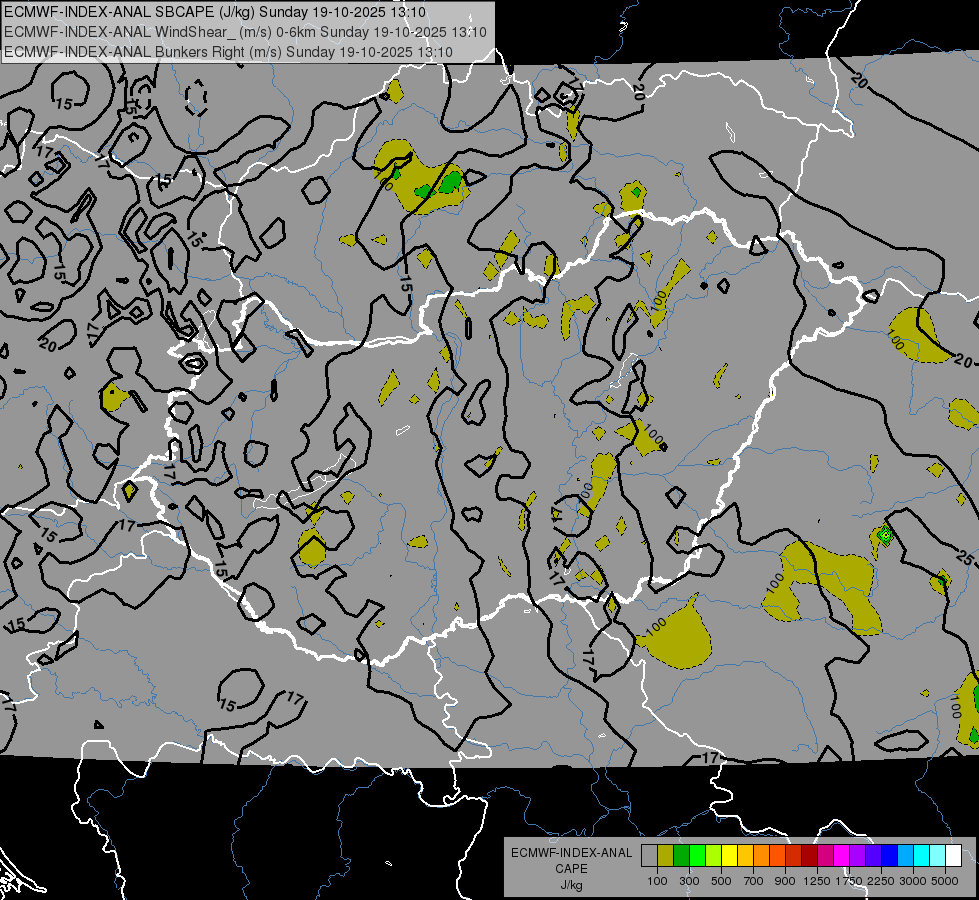Click the amber legend swatch before 700
The width and height of the screenshot is (979, 900).
coord(745,856)
